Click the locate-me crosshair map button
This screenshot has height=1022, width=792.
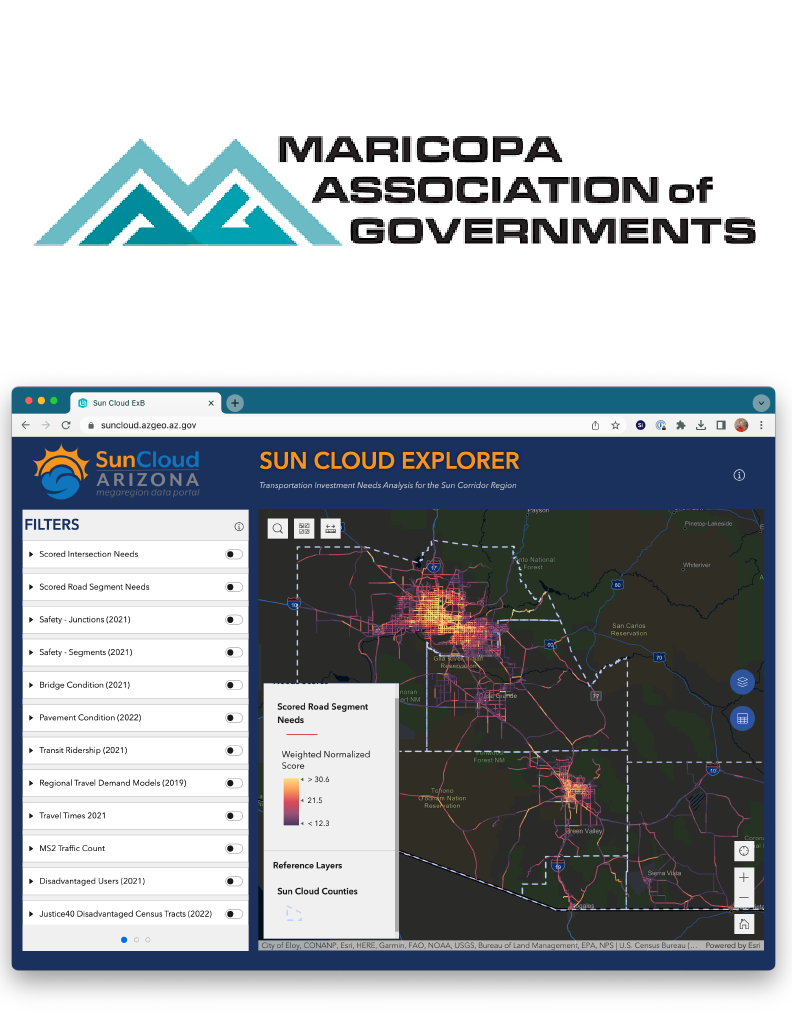(744, 851)
